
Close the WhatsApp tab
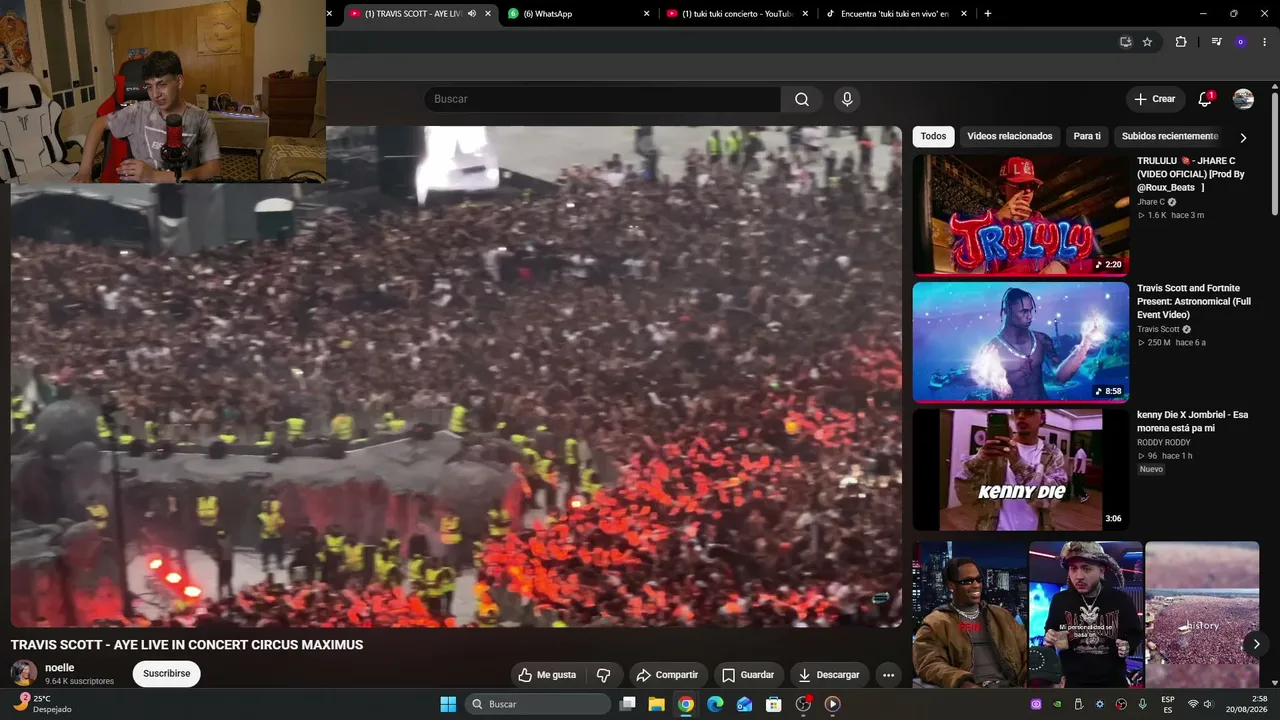click(x=646, y=14)
